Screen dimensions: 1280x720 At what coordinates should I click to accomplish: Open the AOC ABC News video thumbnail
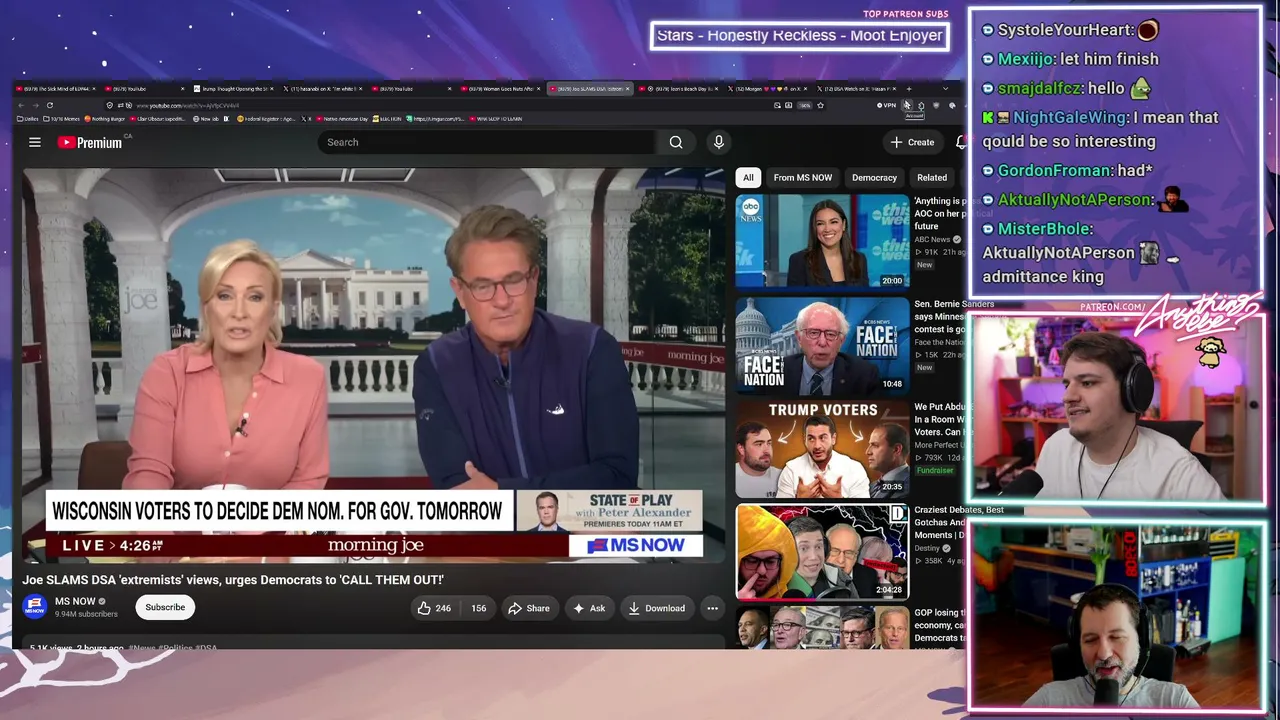tap(822, 241)
